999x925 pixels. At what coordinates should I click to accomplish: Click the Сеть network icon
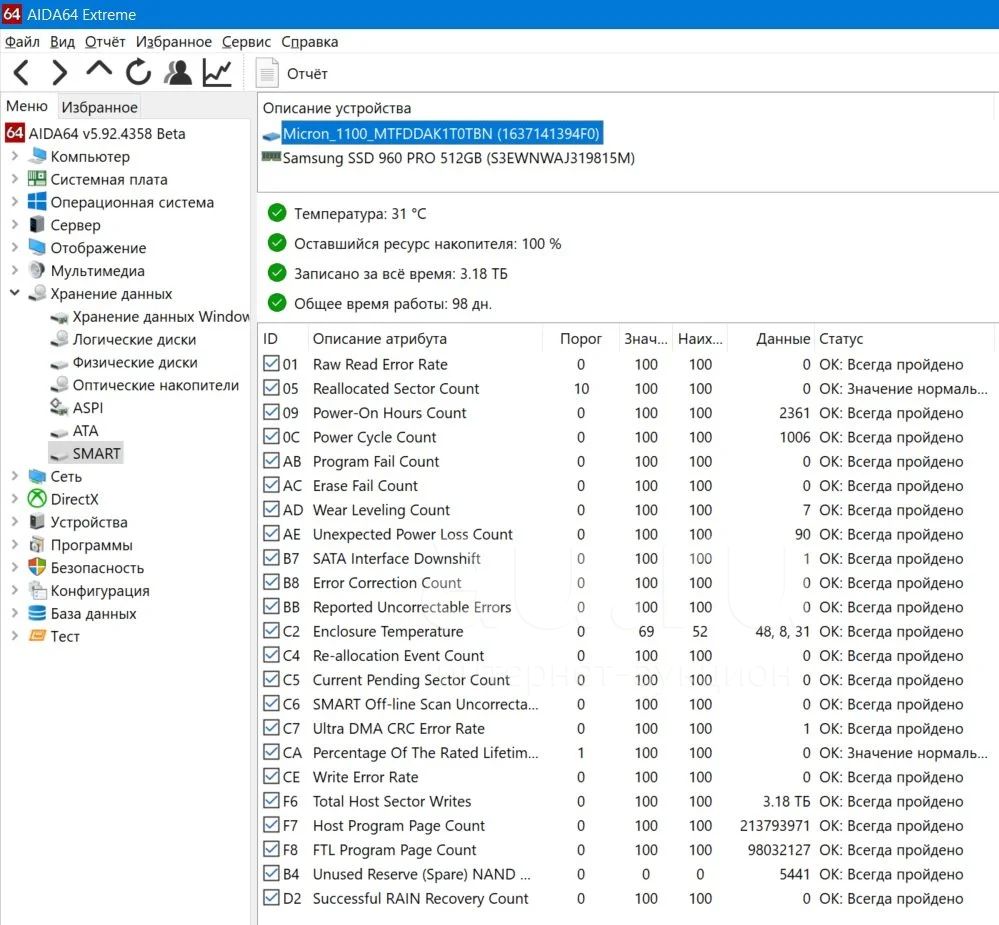coord(38,476)
